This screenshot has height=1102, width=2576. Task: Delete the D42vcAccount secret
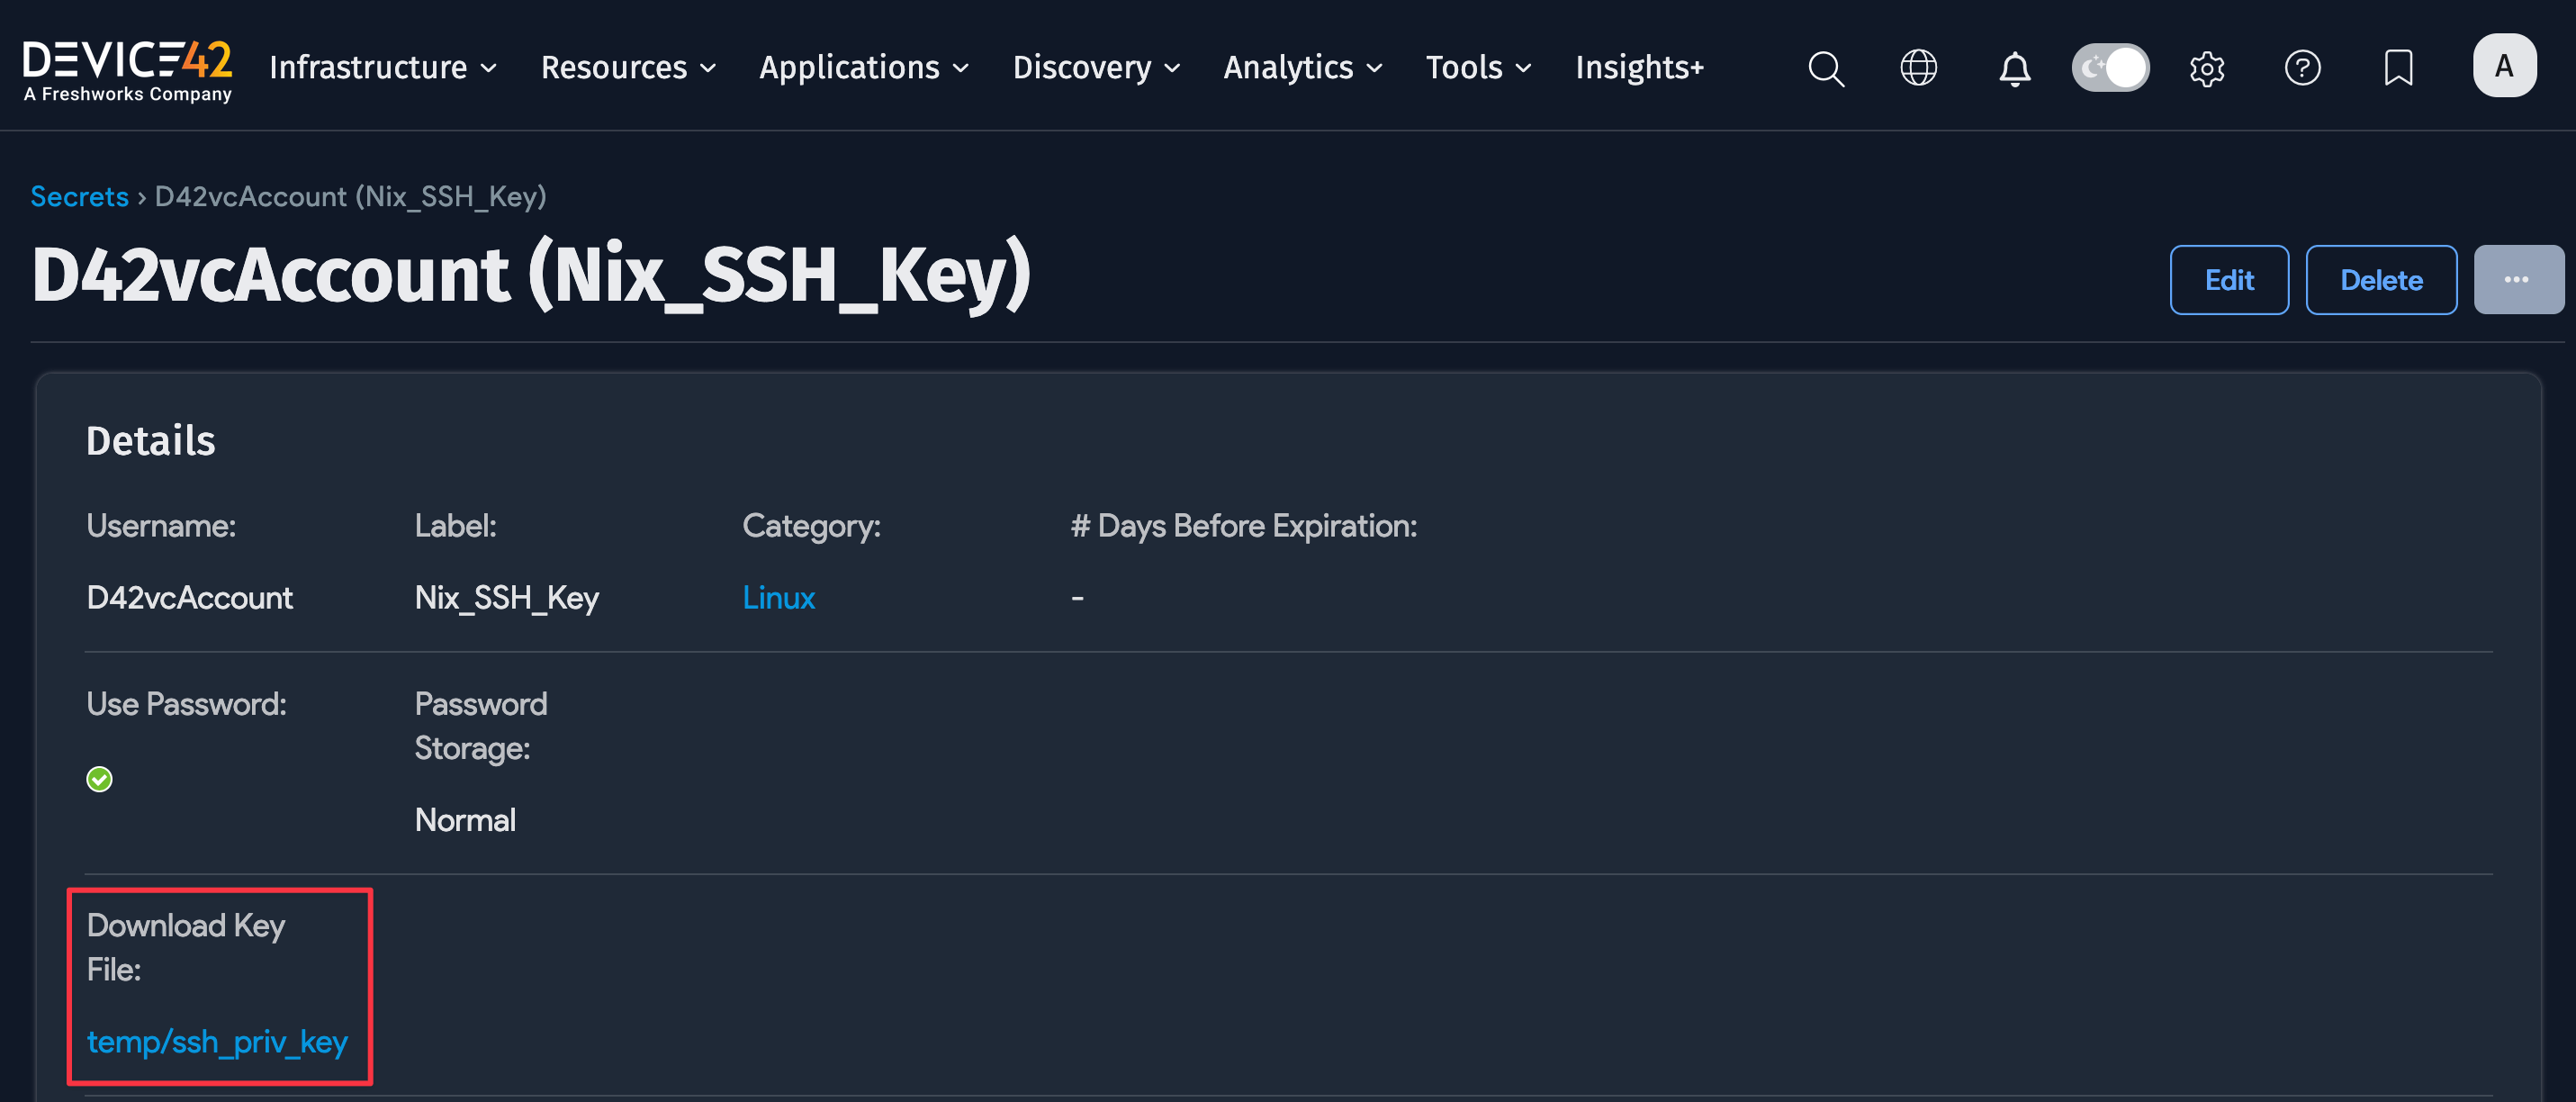2381,280
